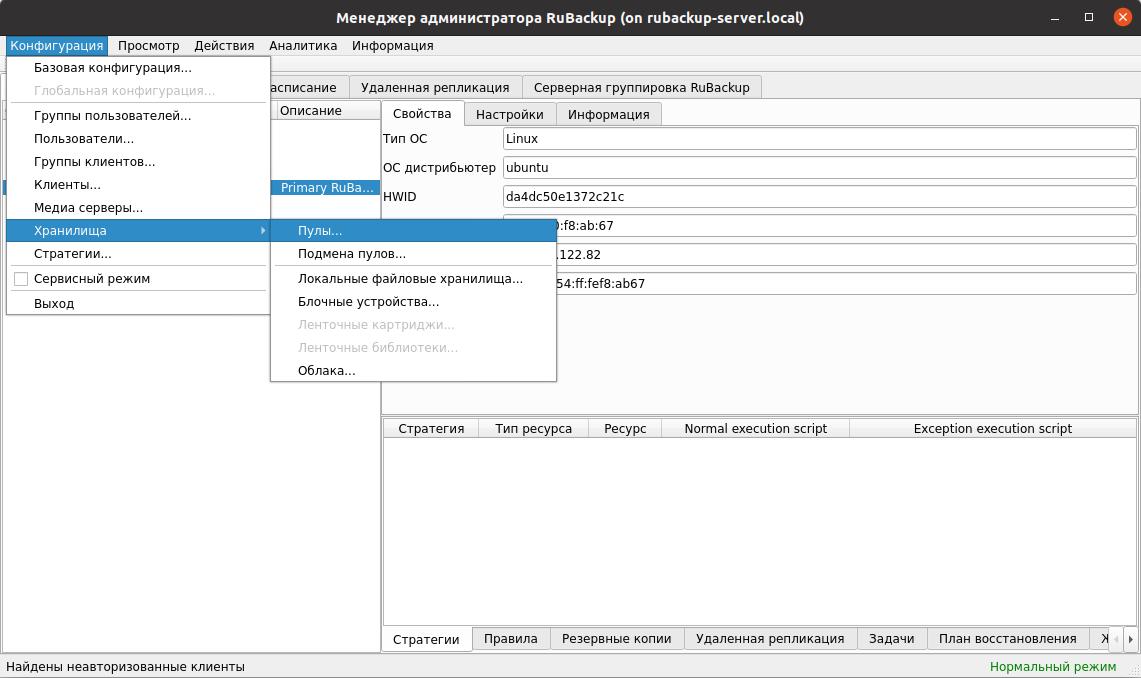Switch to the Настройки tab
This screenshot has width=1141, height=678.
click(x=509, y=114)
